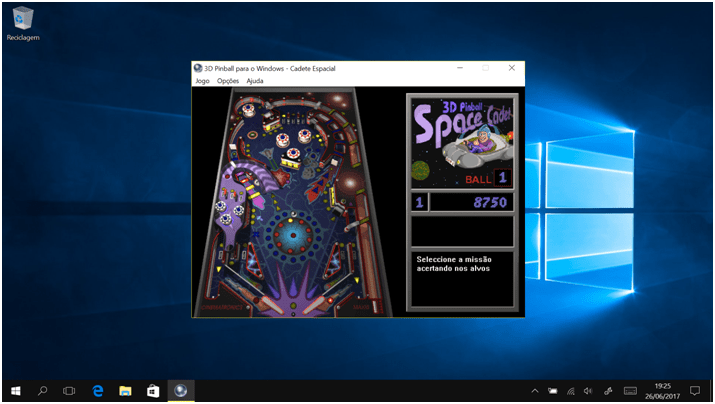Click the Space Cadet logo image
The width and height of the screenshot is (715, 404).
click(x=461, y=140)
